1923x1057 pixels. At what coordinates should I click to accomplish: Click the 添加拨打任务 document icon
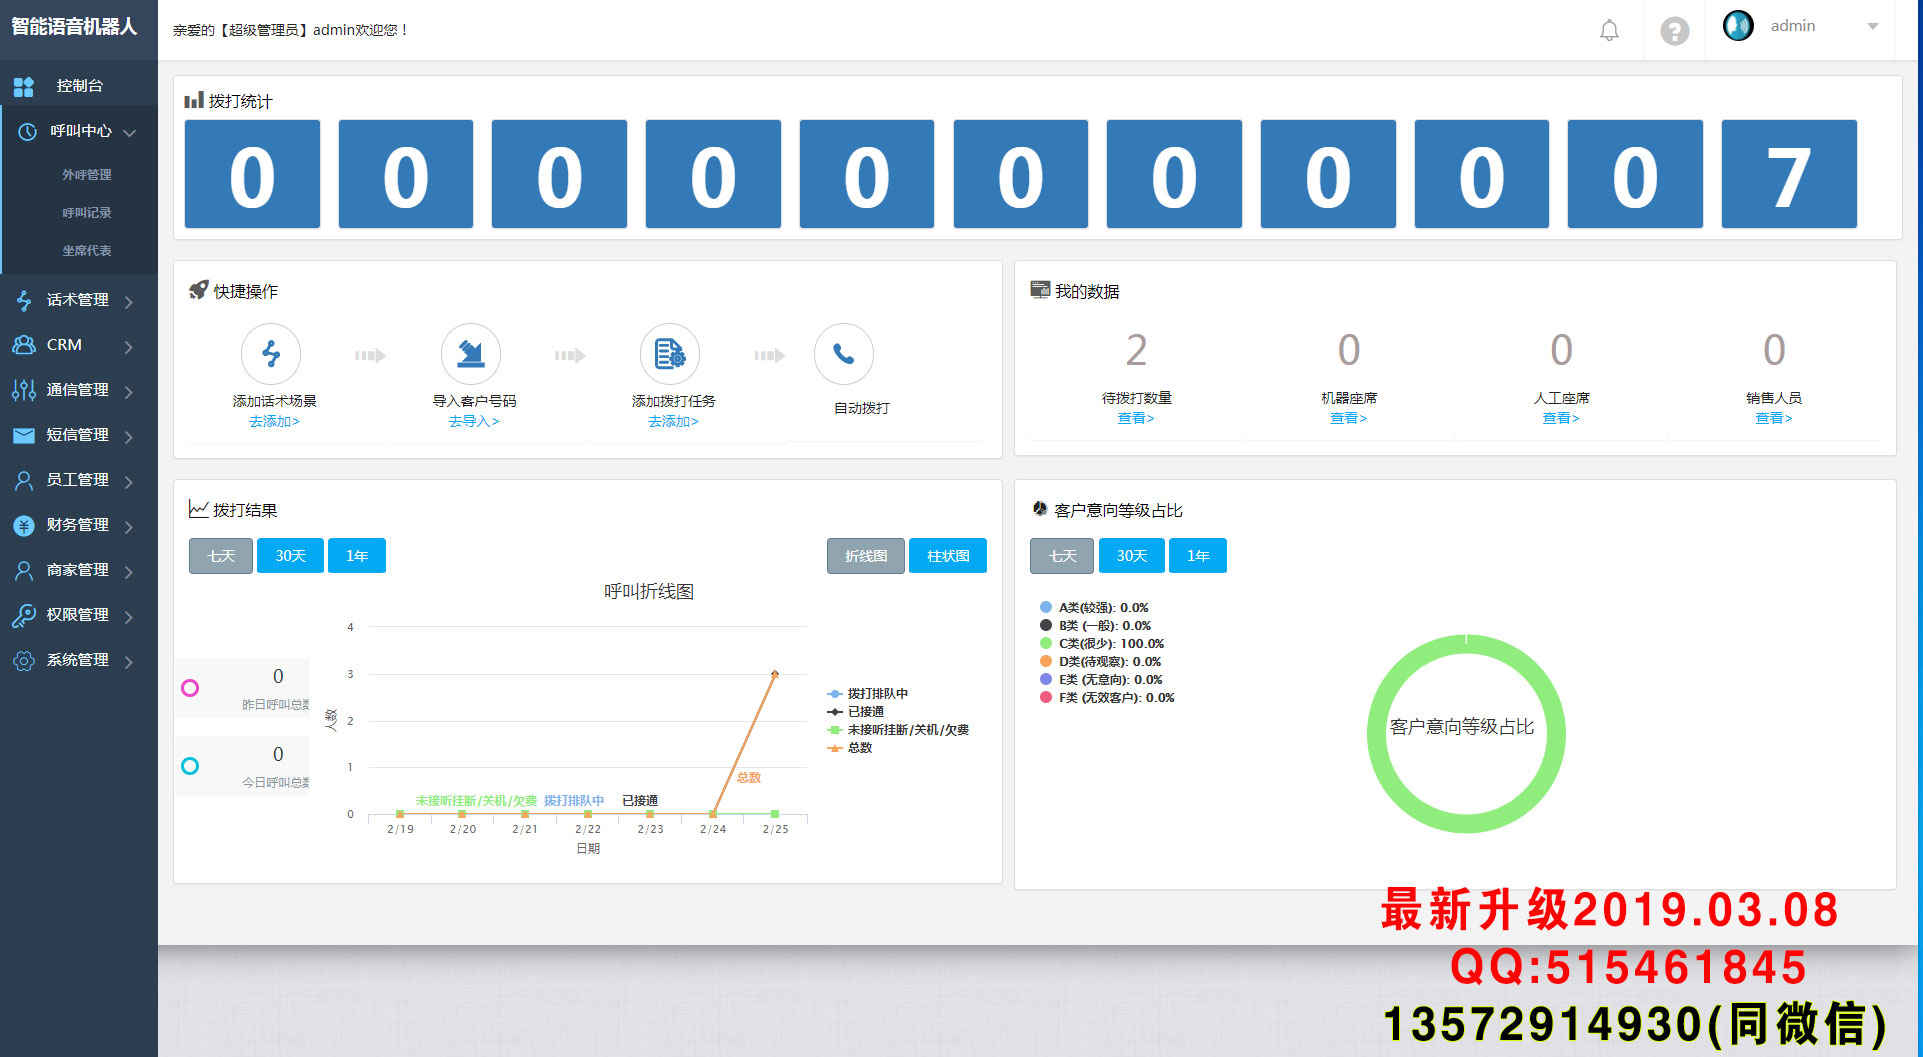[670, 354]
